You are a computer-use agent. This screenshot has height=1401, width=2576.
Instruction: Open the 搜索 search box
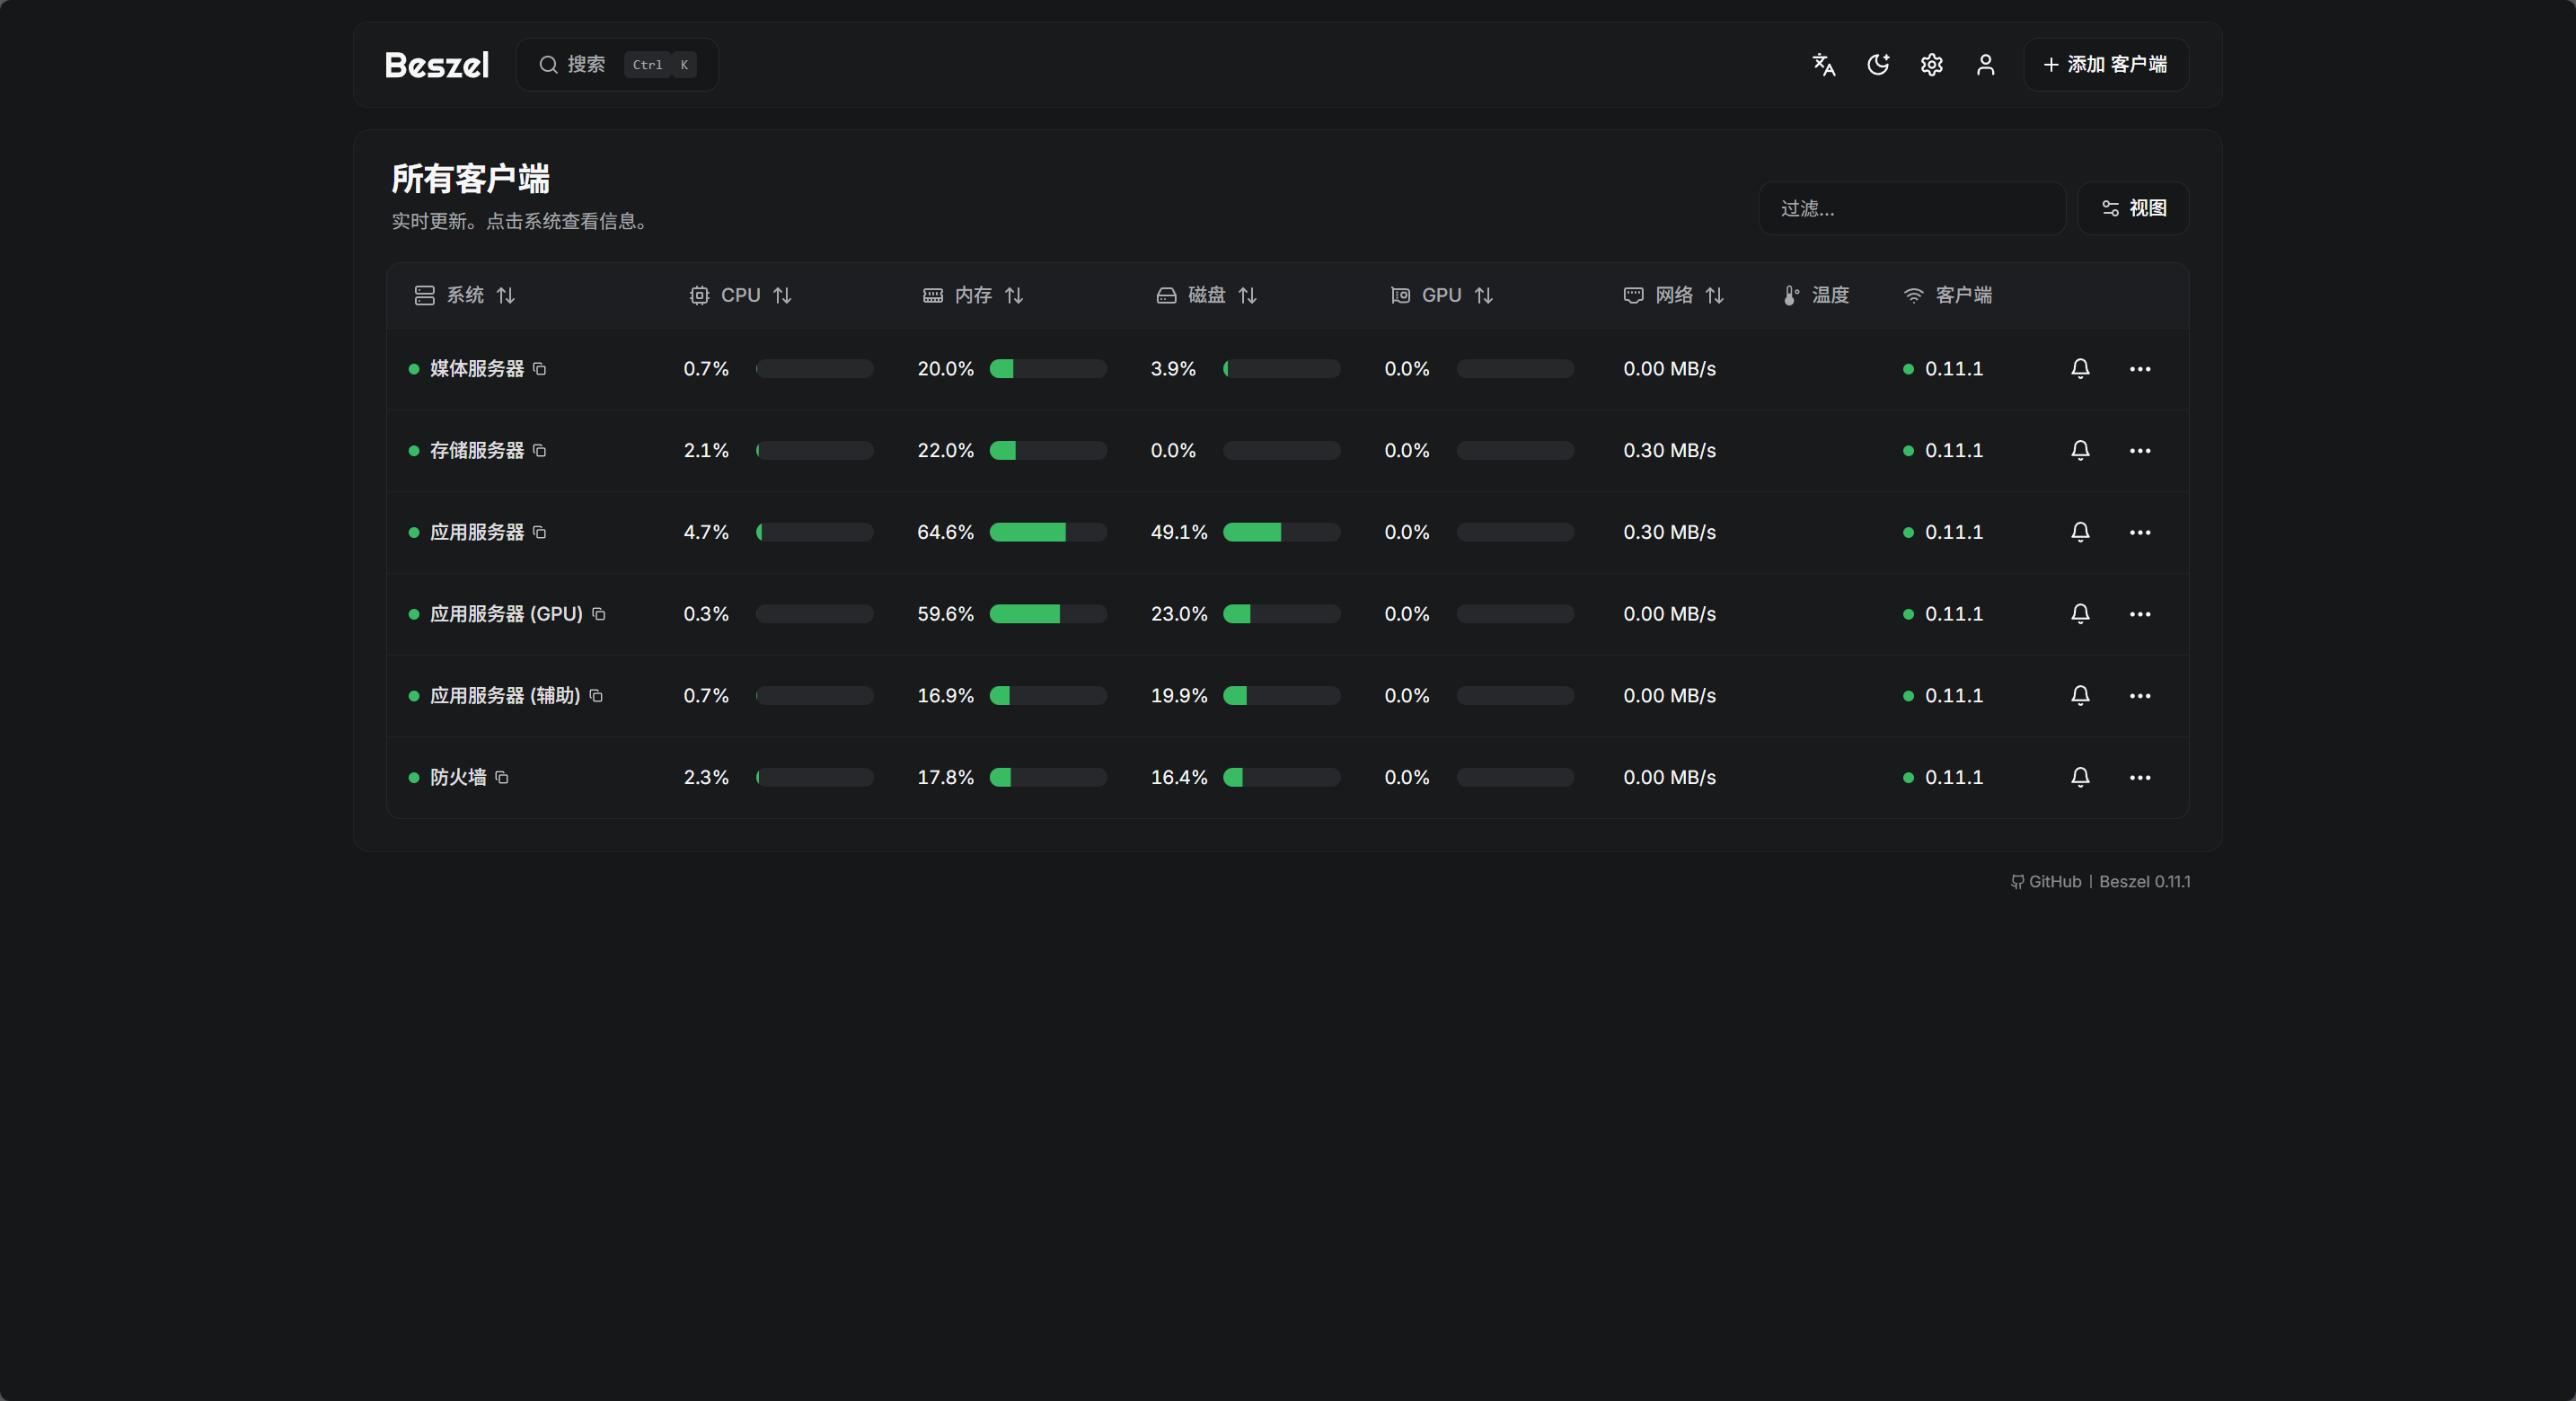coord(617,65)
